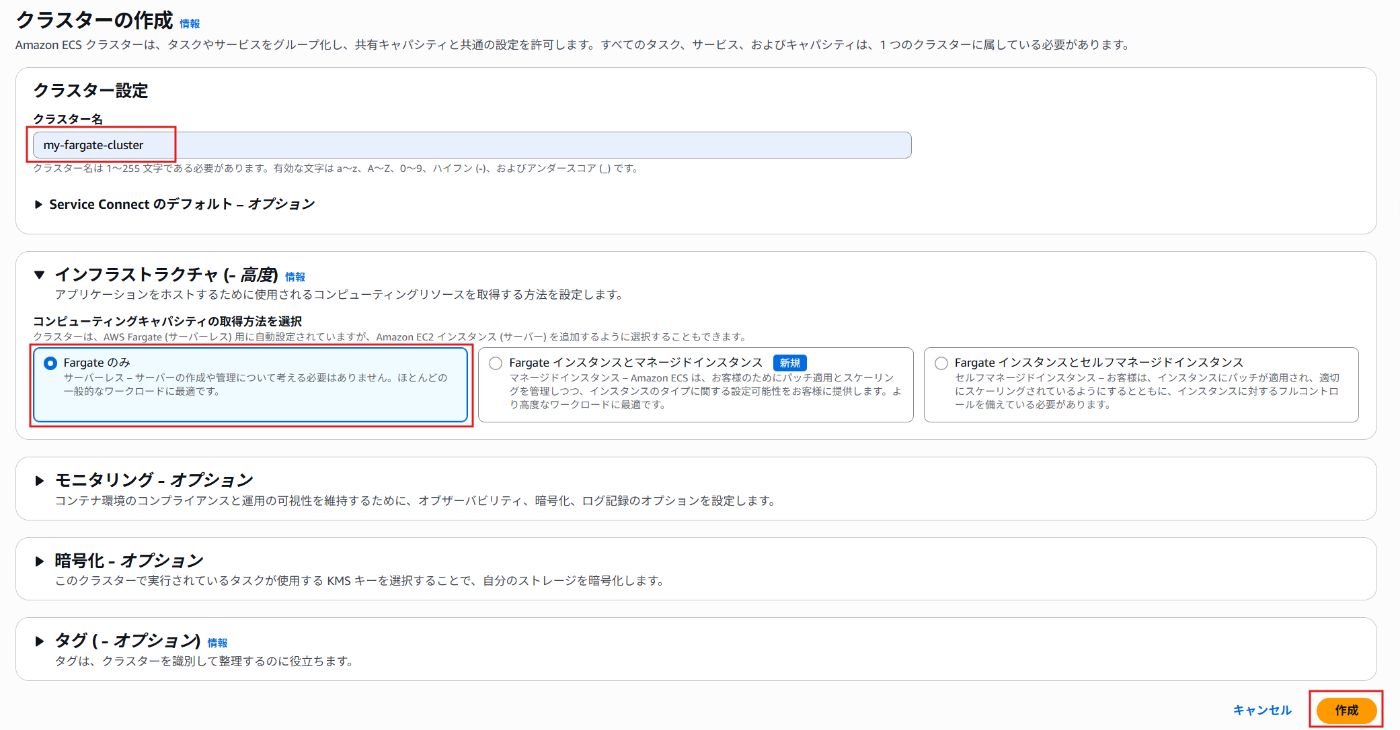1400x730 pixels.
Task: Open 情報 link beside クラスターの作成 title
Action: pos(190,23)
